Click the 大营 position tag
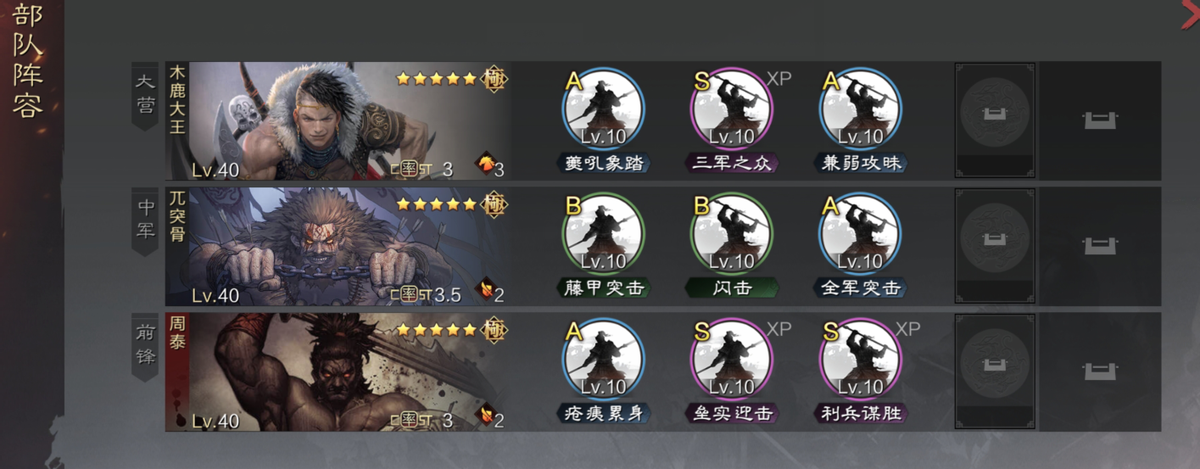This screenshot has width=1200, height=469. 146,95
